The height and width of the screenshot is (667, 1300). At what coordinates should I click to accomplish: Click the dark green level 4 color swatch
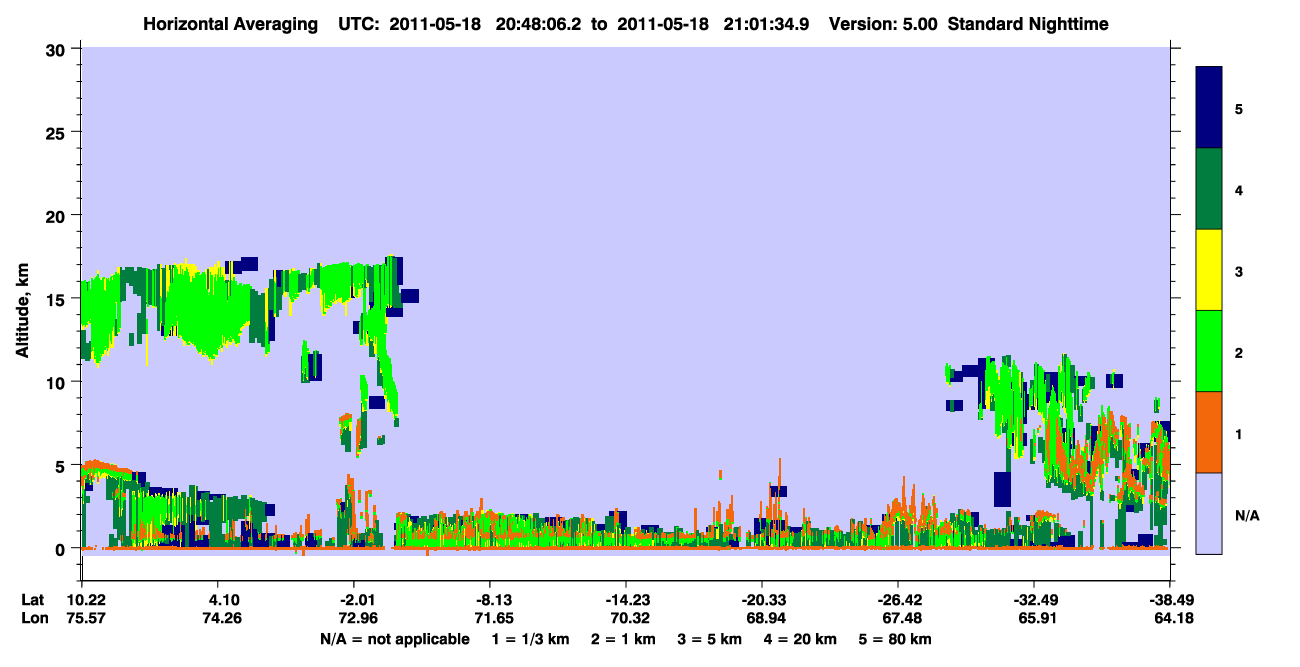pyautogui.click(x=1209, y=189)
